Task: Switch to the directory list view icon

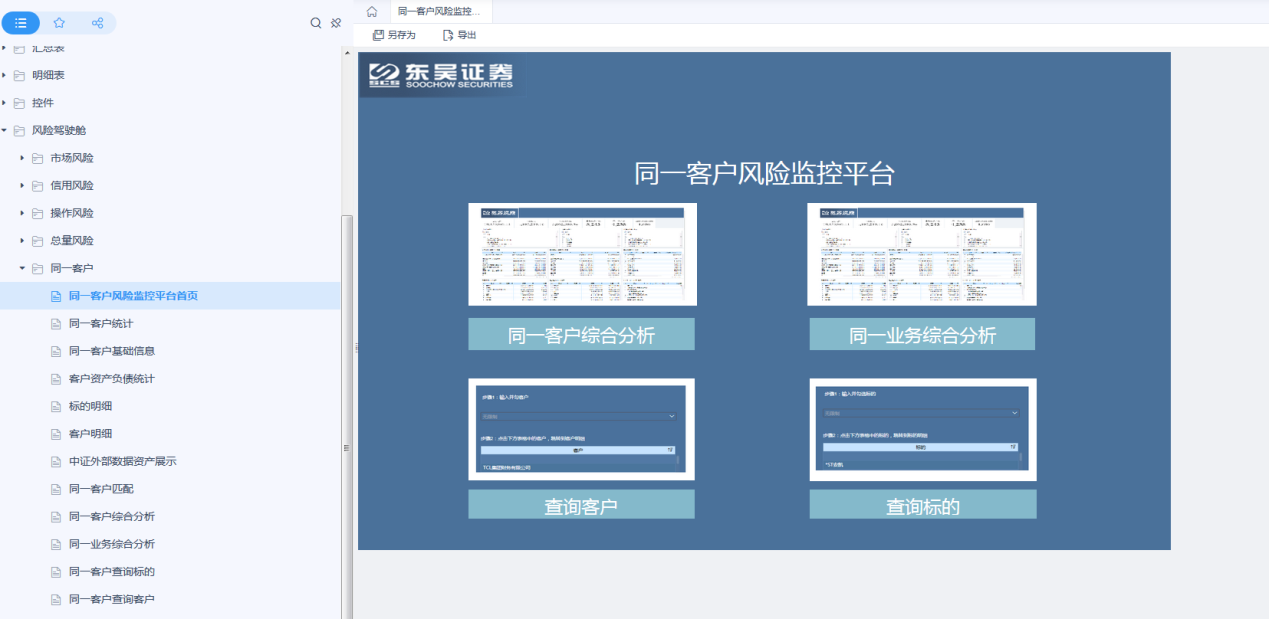Action: tap(21, 23)
